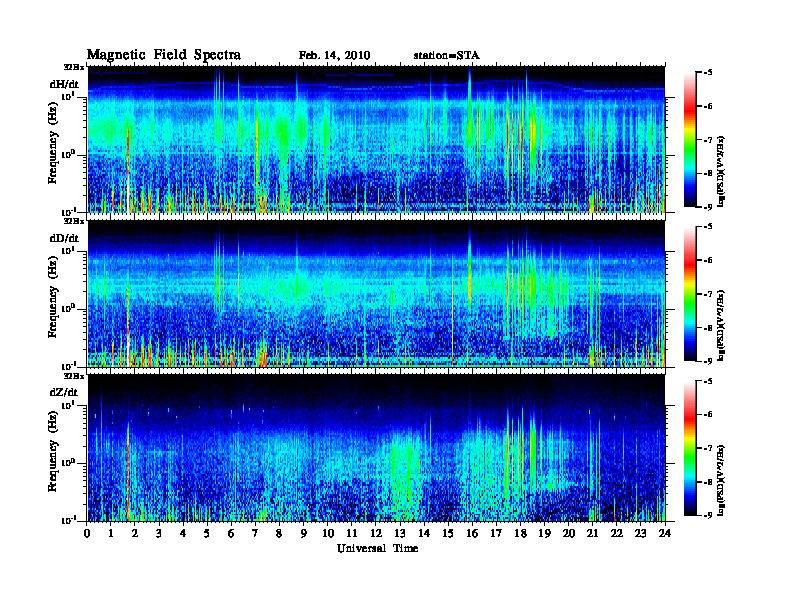
Task: Click hour label "3" on time axis
Action: [159, 533]
